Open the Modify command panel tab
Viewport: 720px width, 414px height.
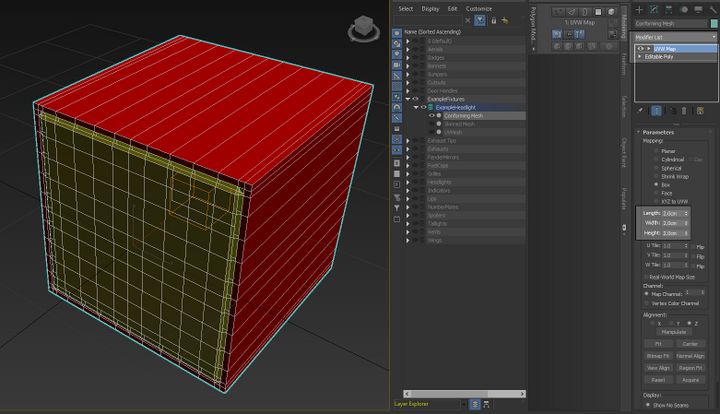tap(654, 10)
